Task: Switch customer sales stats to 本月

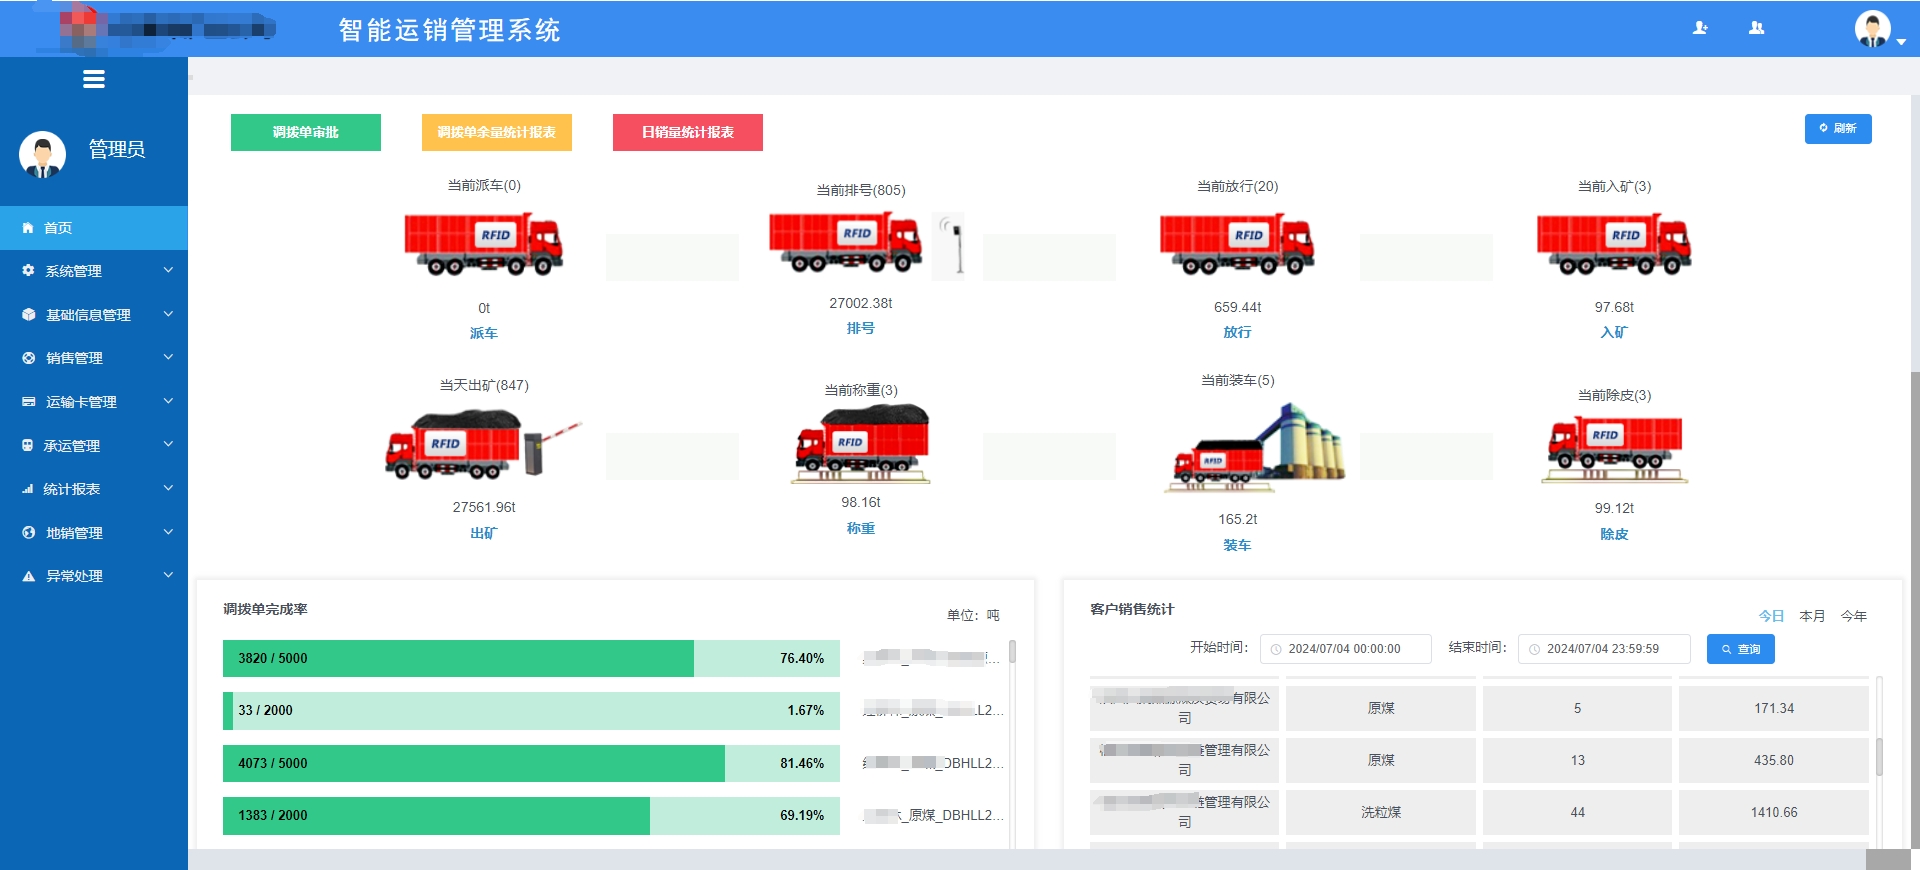Action: click(1812, 616)
